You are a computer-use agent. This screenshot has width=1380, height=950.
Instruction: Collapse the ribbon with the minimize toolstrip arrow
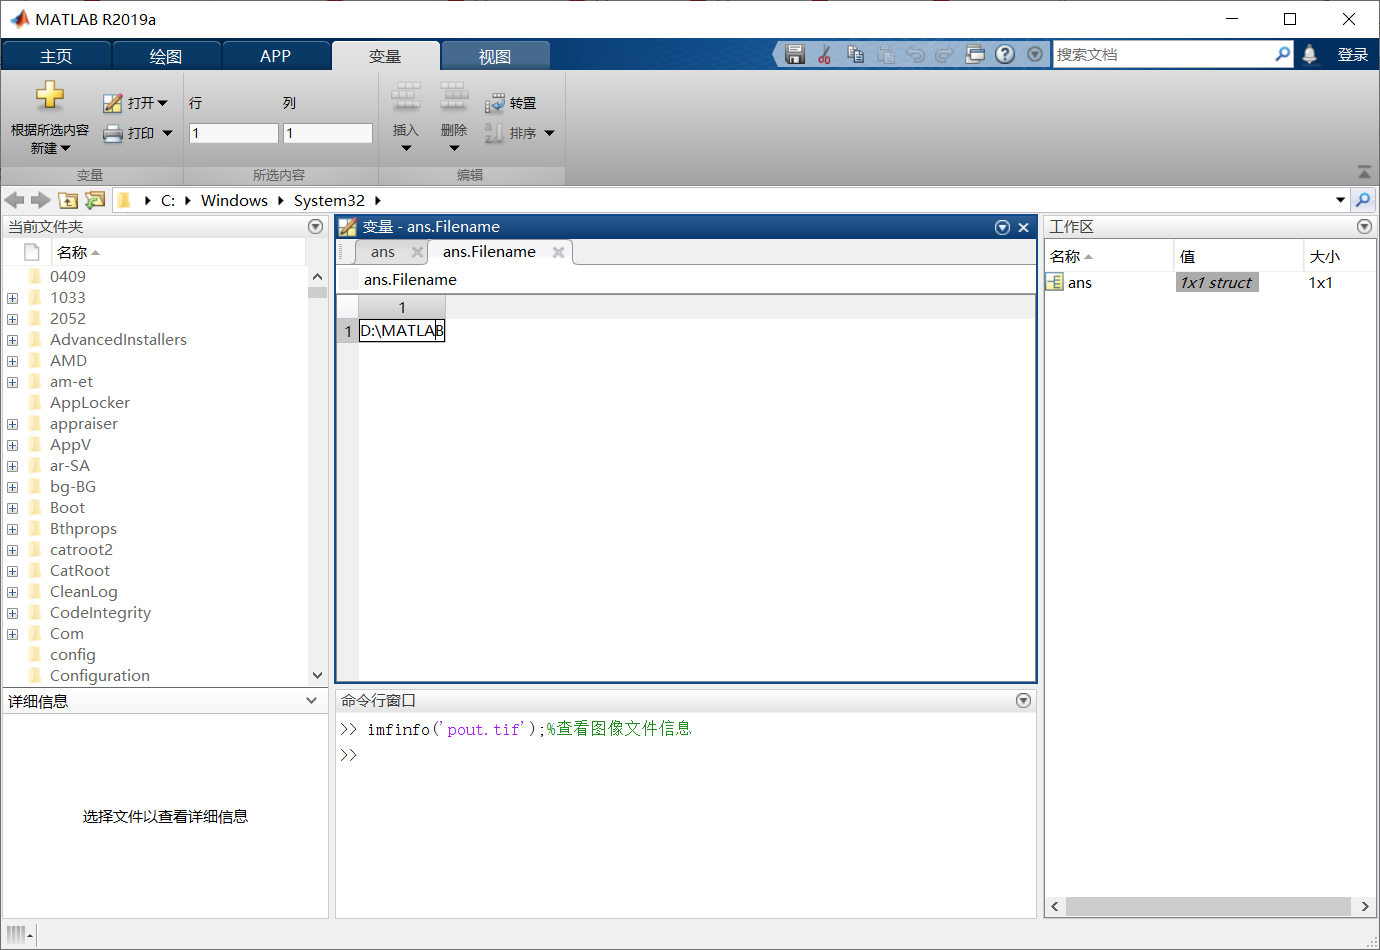coord(1364,172)
